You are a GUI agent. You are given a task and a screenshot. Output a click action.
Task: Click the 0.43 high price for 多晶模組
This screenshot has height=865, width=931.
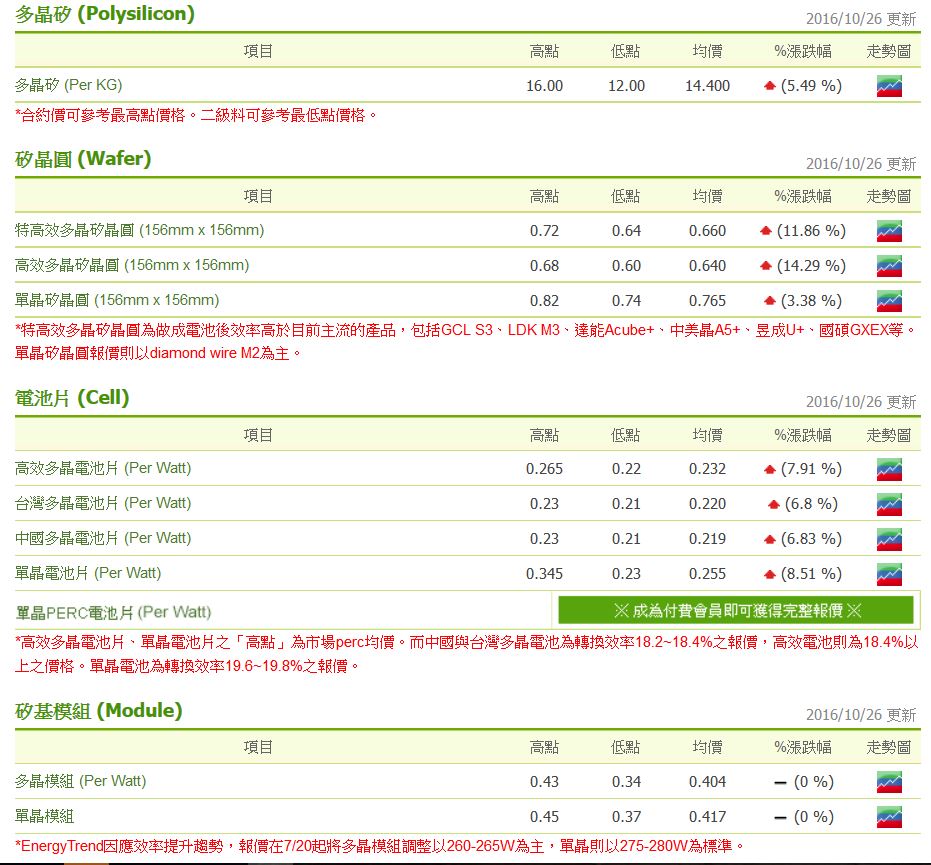544,782
